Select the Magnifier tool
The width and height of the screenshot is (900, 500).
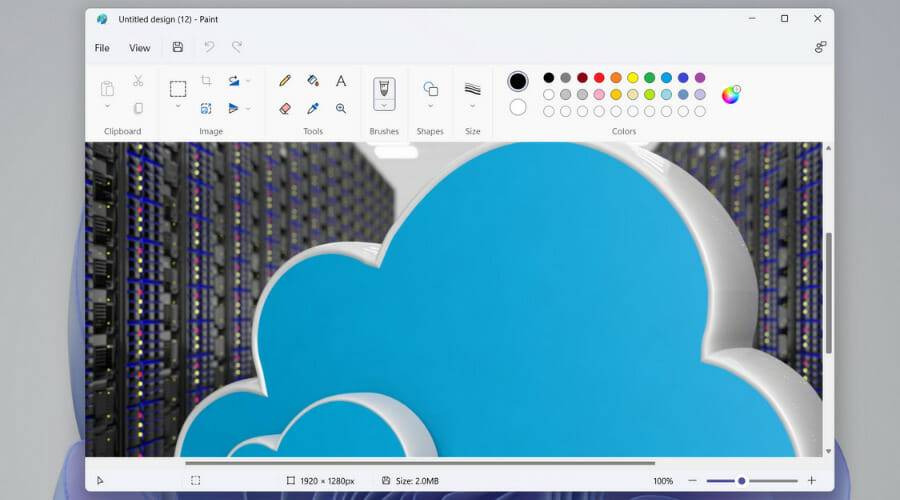point(341,108)
